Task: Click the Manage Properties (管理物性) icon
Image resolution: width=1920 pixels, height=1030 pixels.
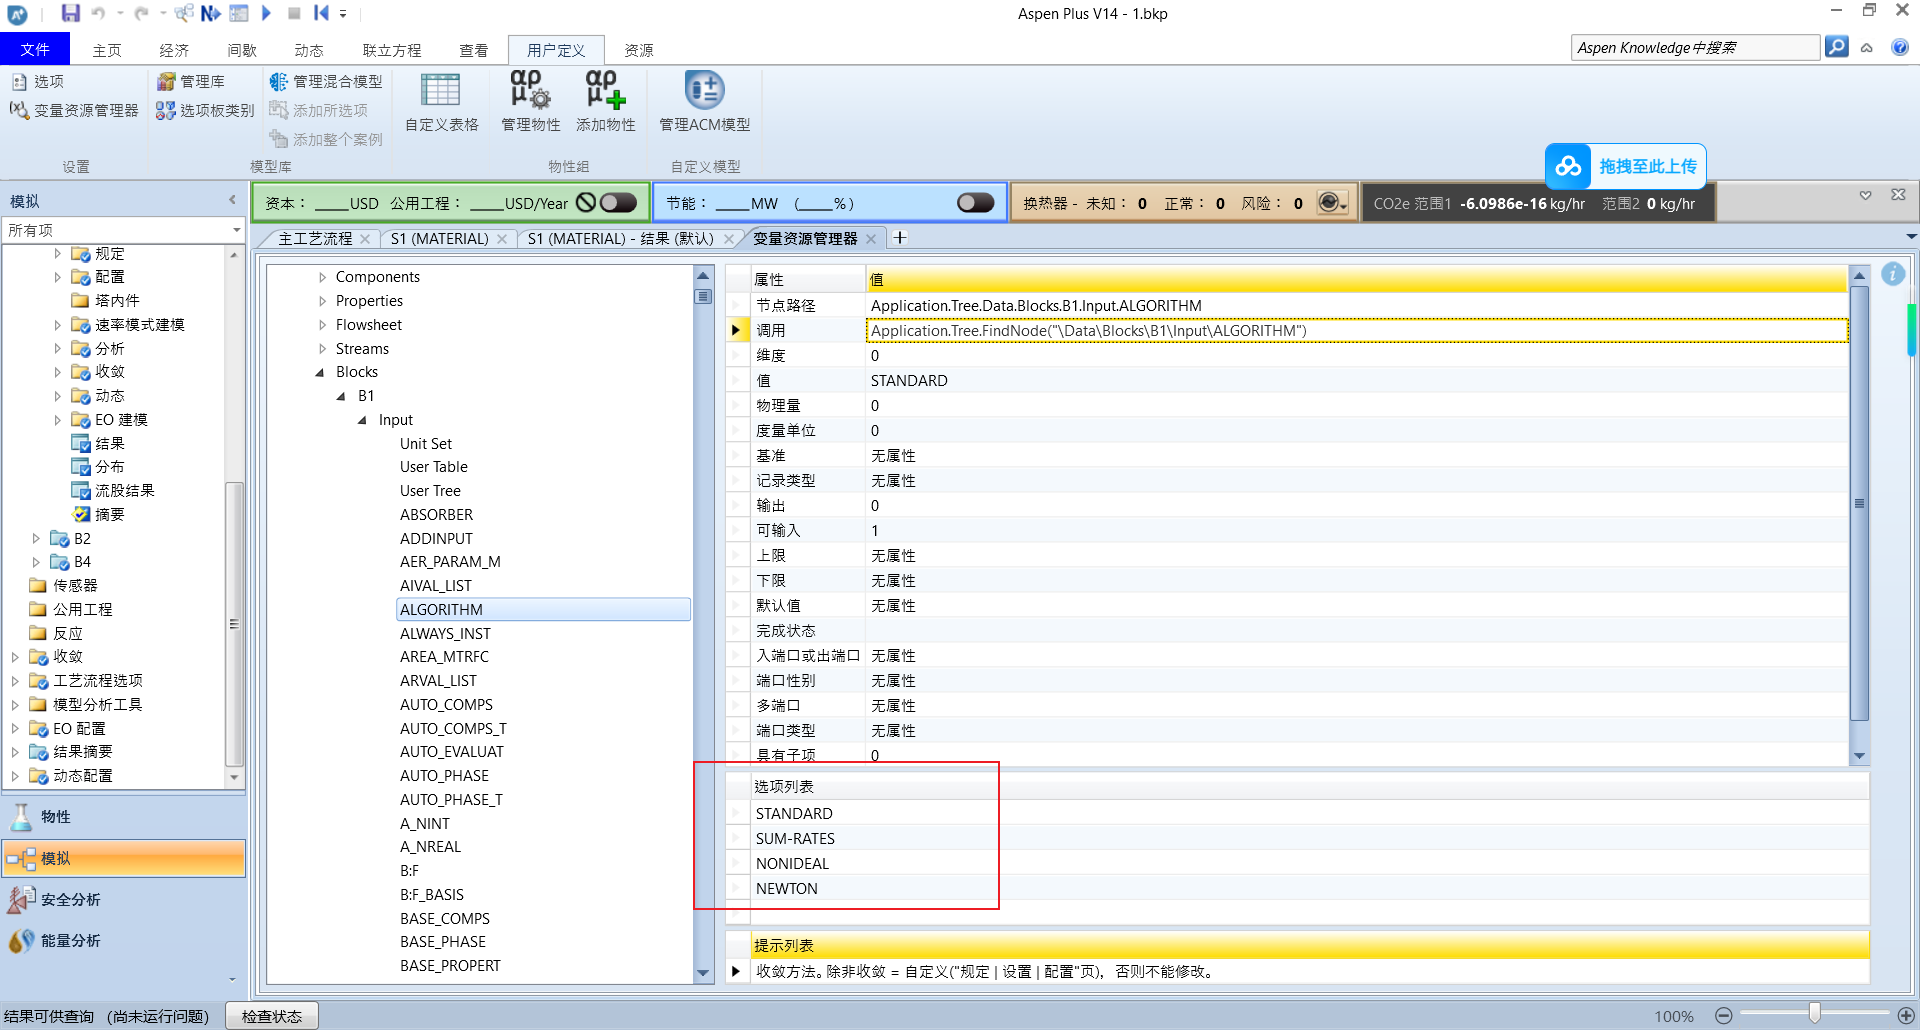Action: click(530, 91)
